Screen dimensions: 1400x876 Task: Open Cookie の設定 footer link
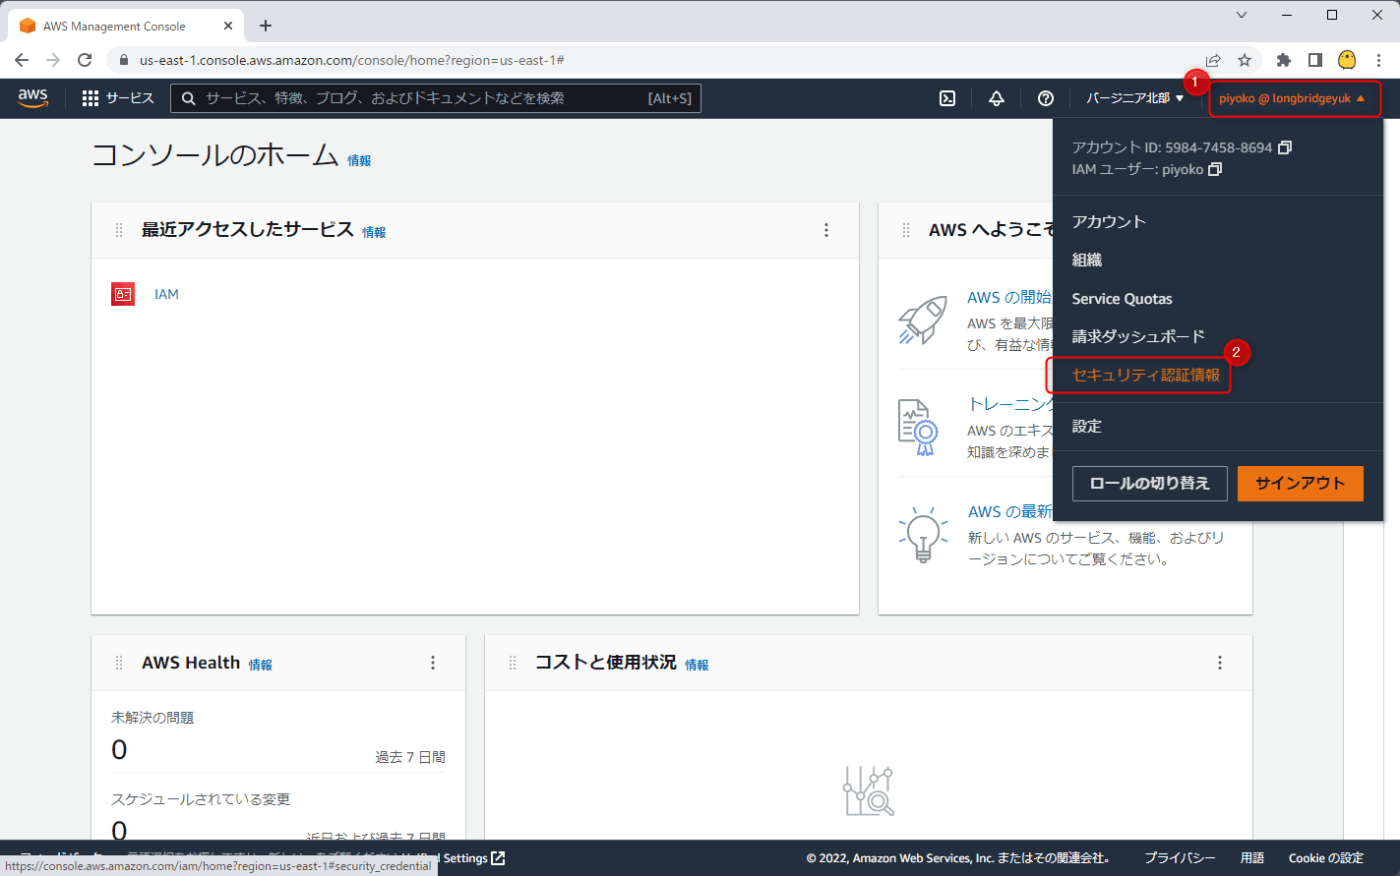1326,858
